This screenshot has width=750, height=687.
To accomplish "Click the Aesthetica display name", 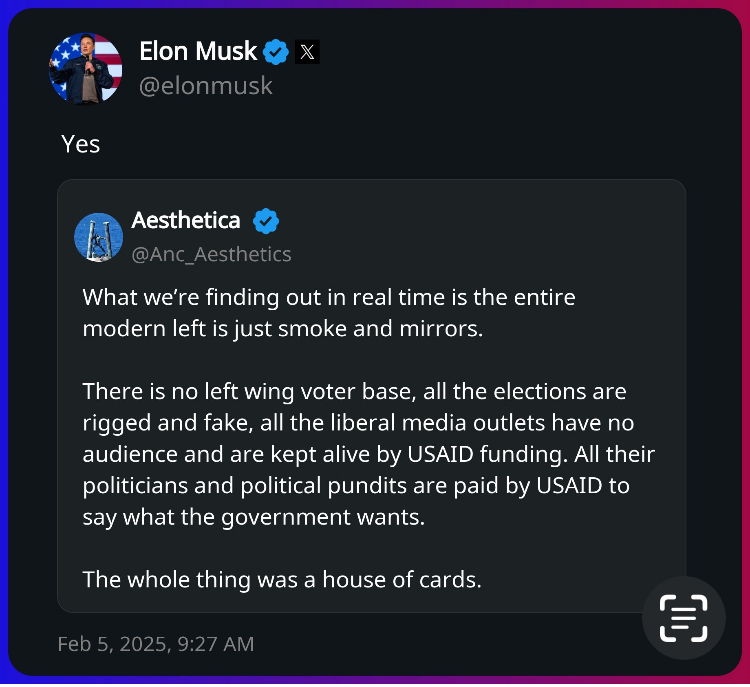I will 186,220.
